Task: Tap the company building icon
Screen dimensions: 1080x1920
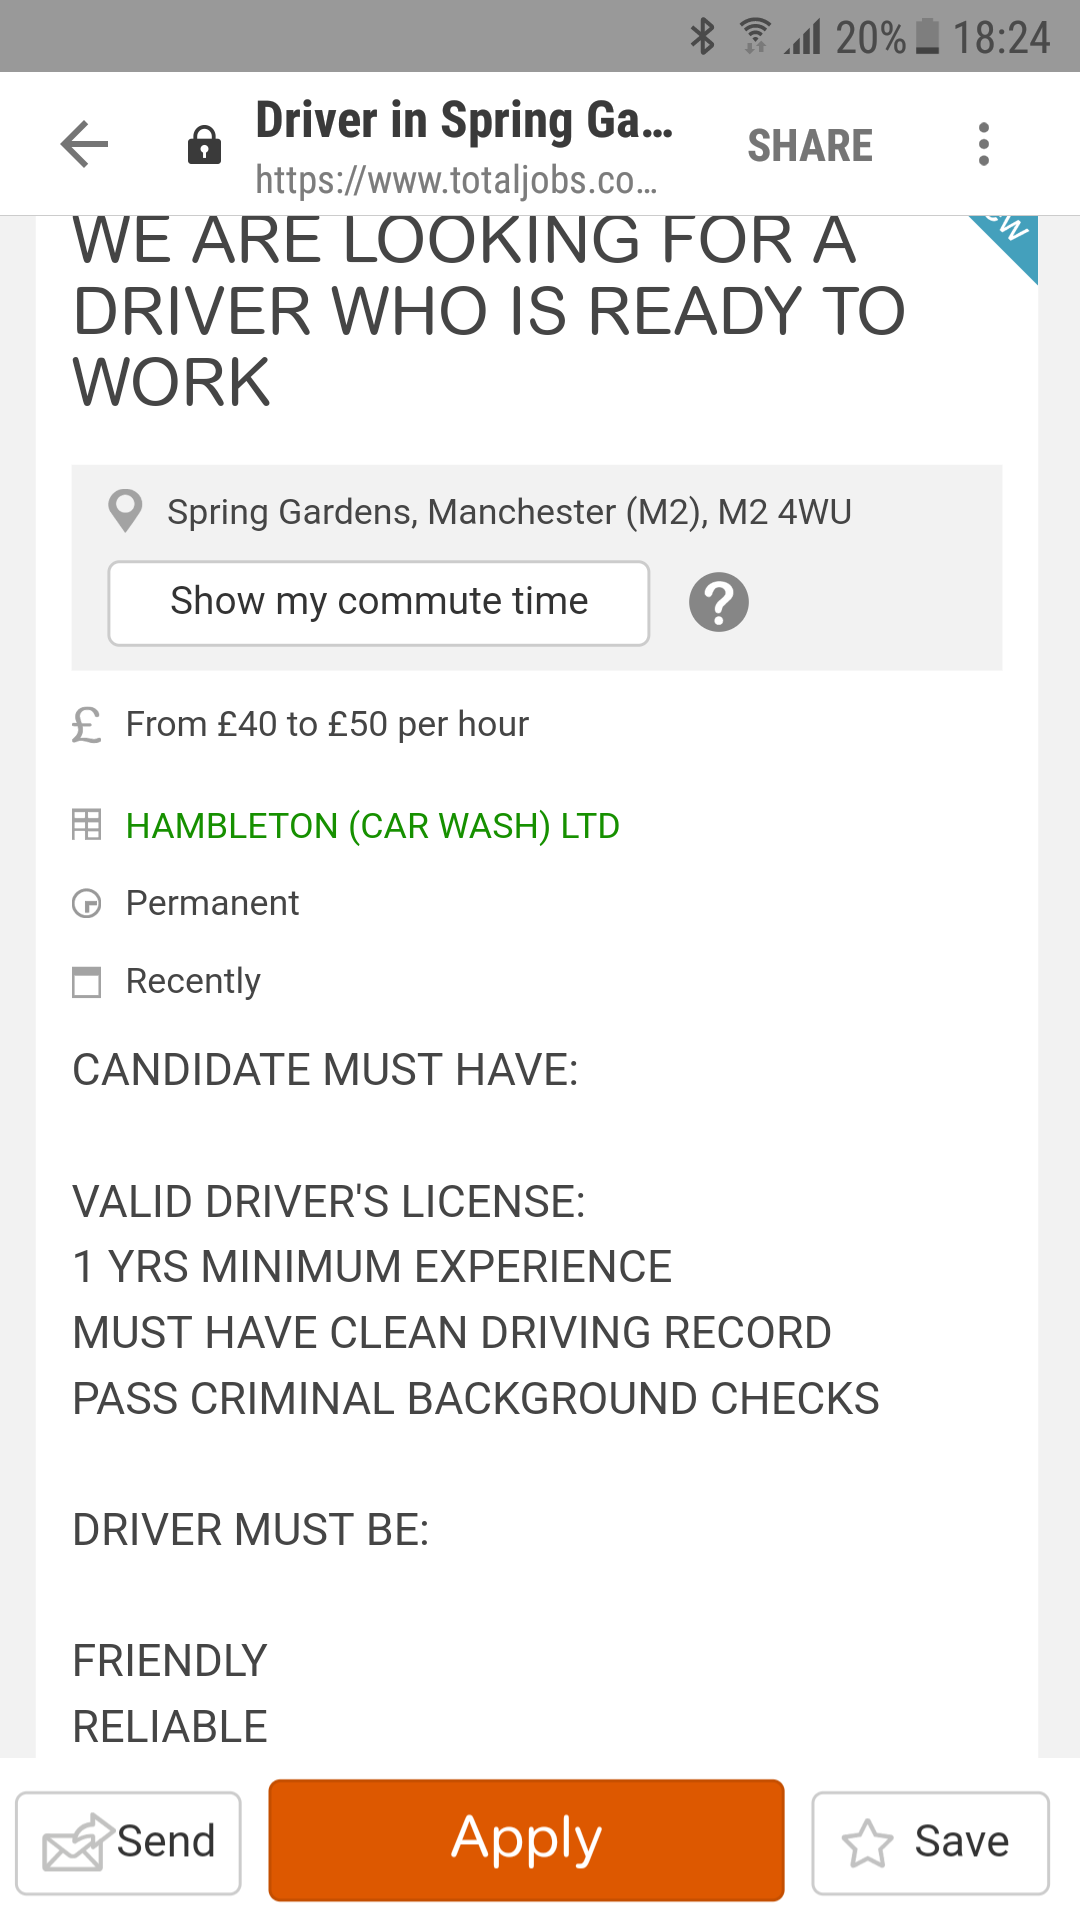Action: point(87,825)
